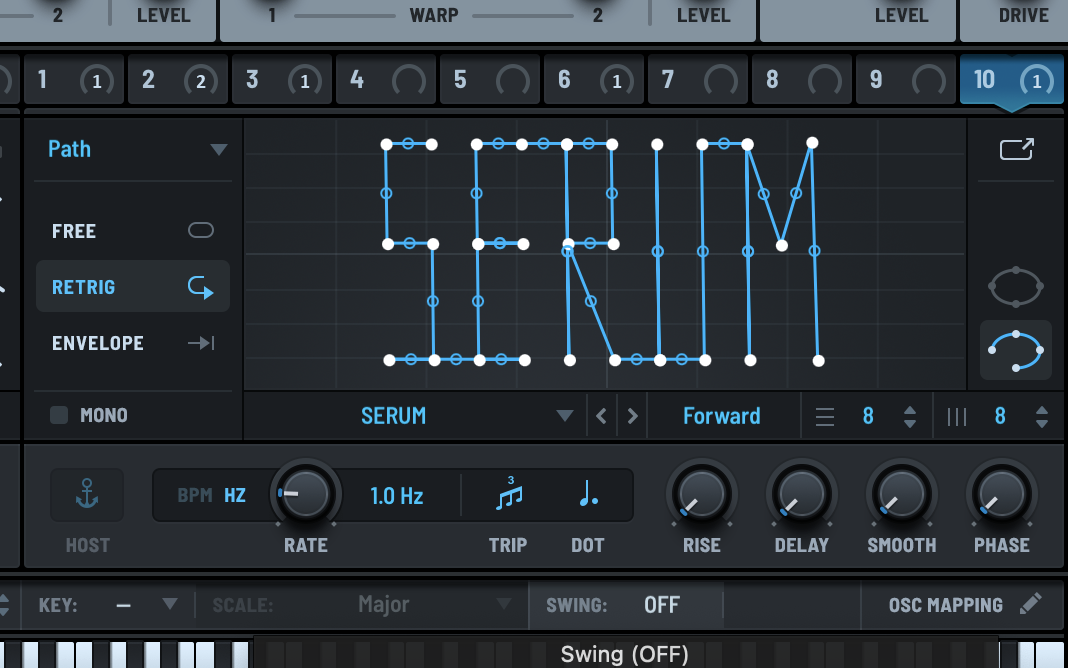Viewport: 1068px width, 668px height.
Task: Select LFO tab 6
Action: click(x=593, y=80)
